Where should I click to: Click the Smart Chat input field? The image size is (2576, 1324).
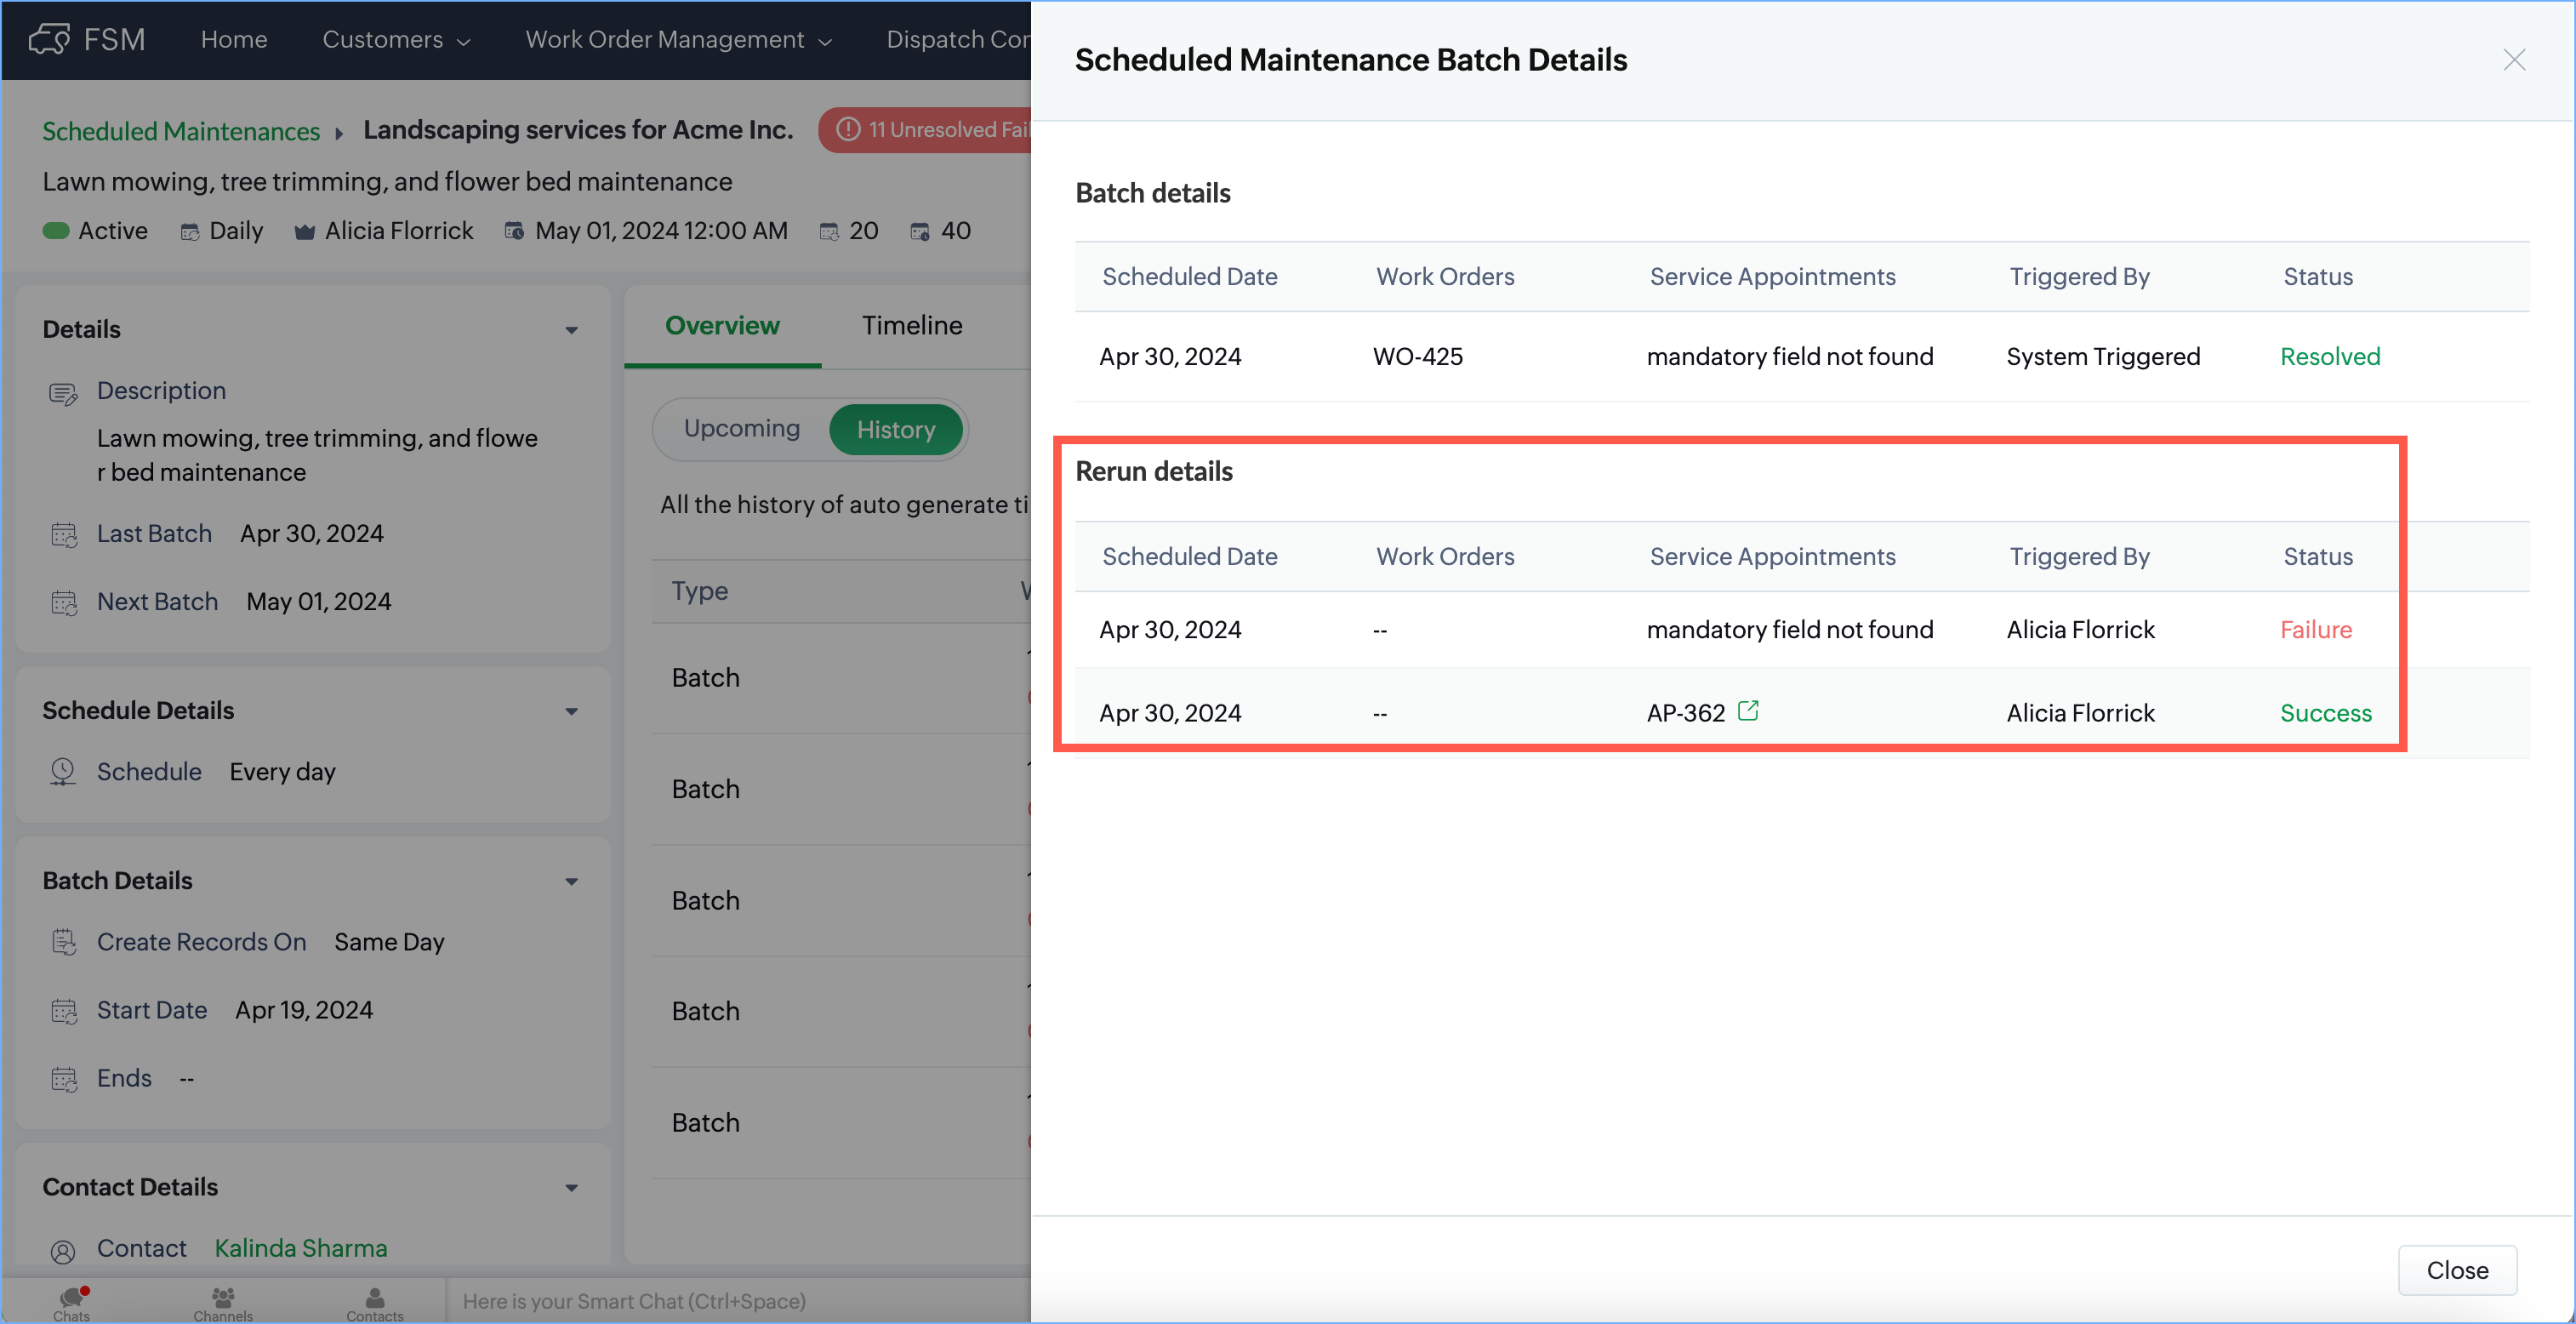[740, 1301]
